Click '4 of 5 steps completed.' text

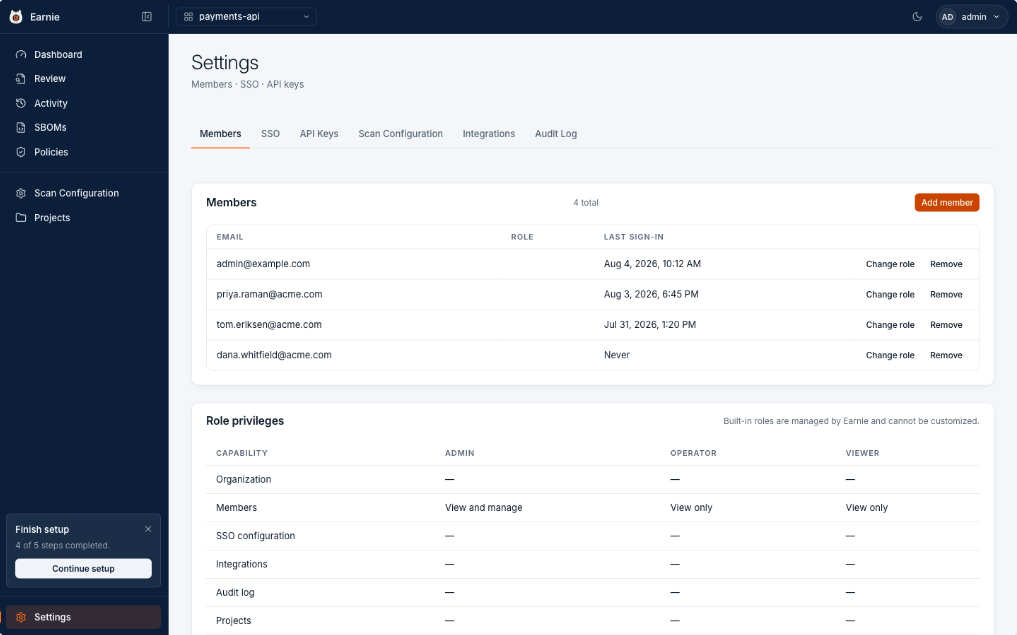62,545
